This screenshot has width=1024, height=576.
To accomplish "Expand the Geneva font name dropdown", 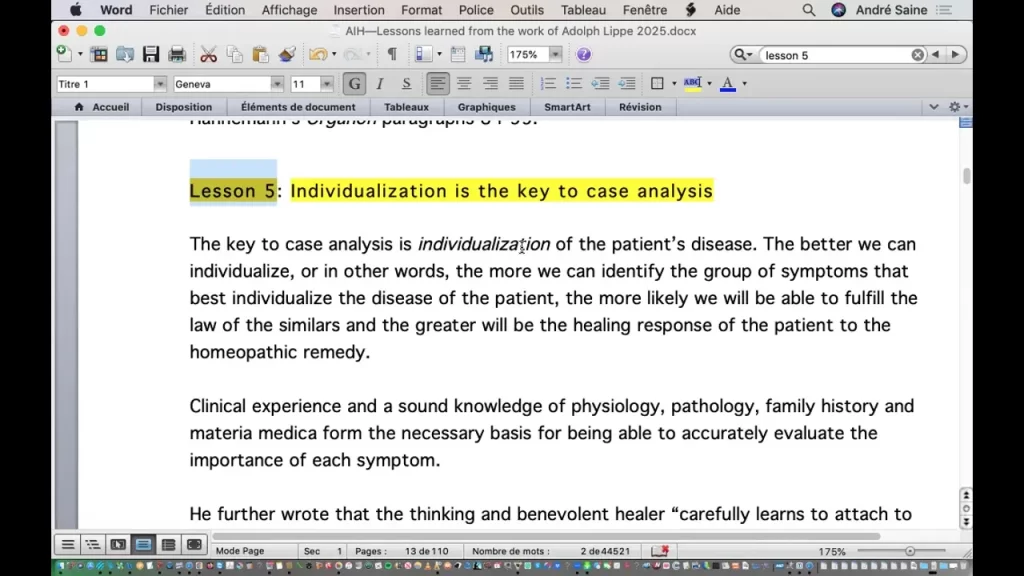I will tap(277, 84).
